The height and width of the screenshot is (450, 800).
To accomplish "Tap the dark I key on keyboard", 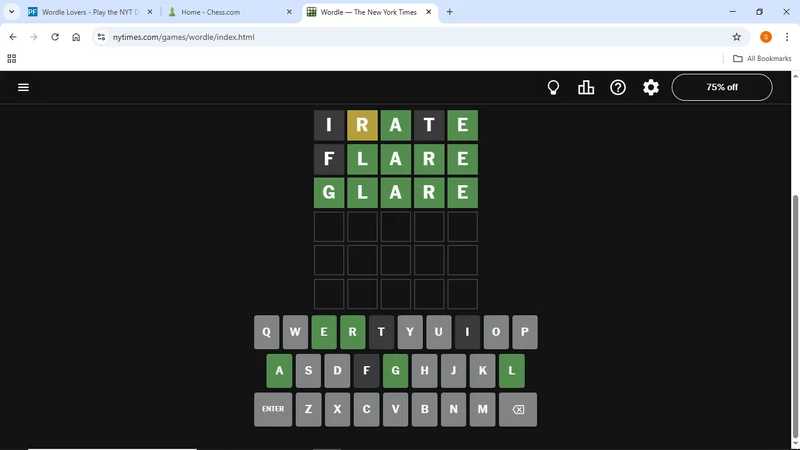I will coord(467,332).
